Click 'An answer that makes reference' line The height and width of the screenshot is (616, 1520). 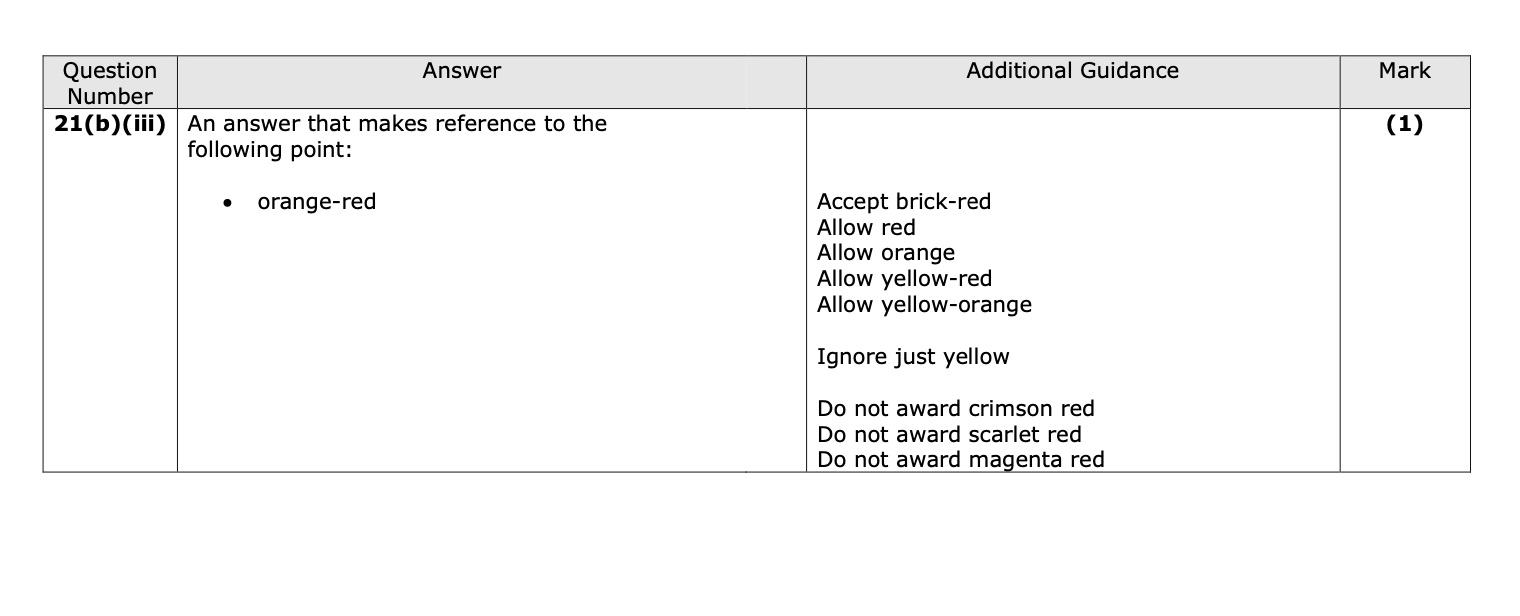(x=397, y=124)
